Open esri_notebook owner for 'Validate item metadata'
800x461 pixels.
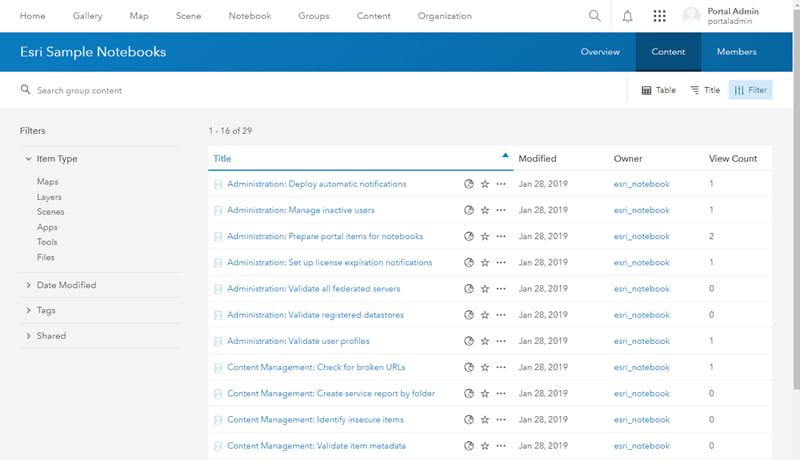[x=641, y=446]
